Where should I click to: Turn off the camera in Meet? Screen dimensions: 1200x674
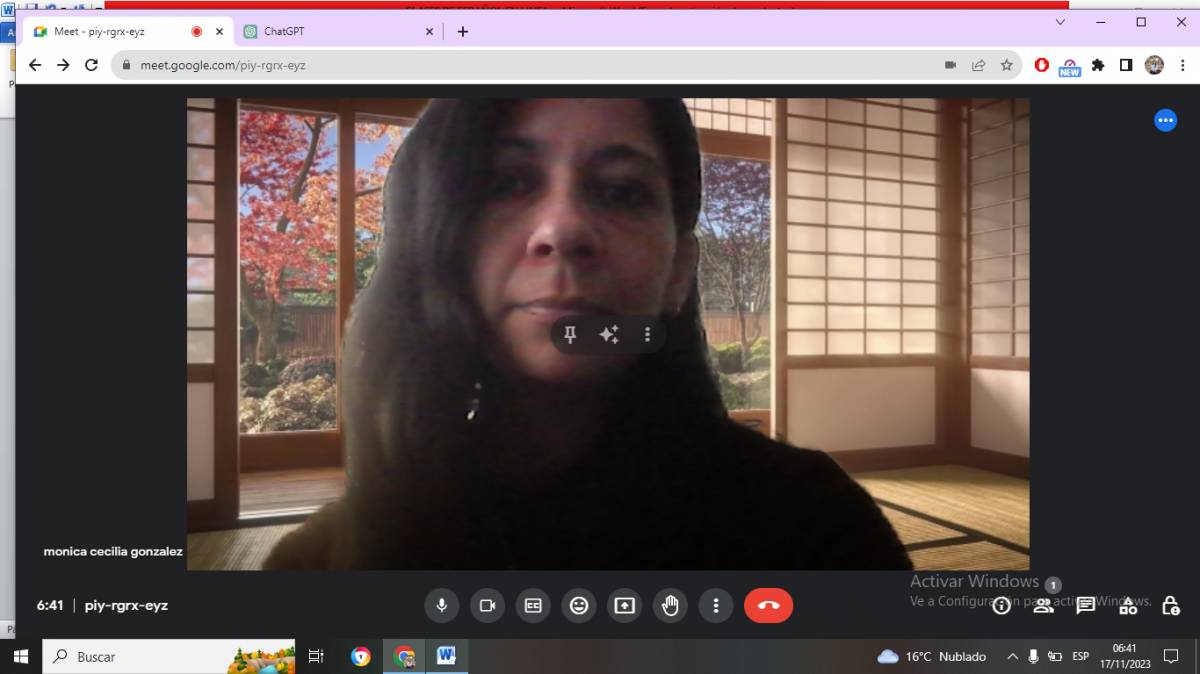click(487, 605)
